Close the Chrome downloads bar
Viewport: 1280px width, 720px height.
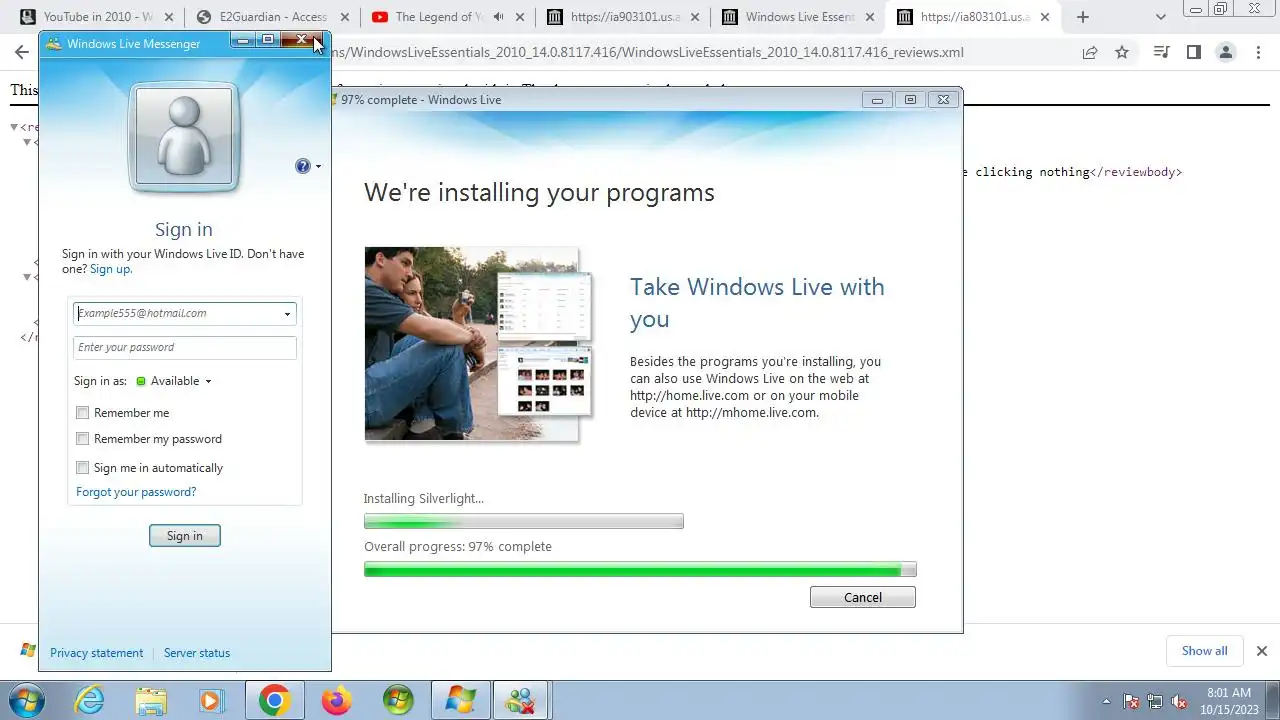1261,651
